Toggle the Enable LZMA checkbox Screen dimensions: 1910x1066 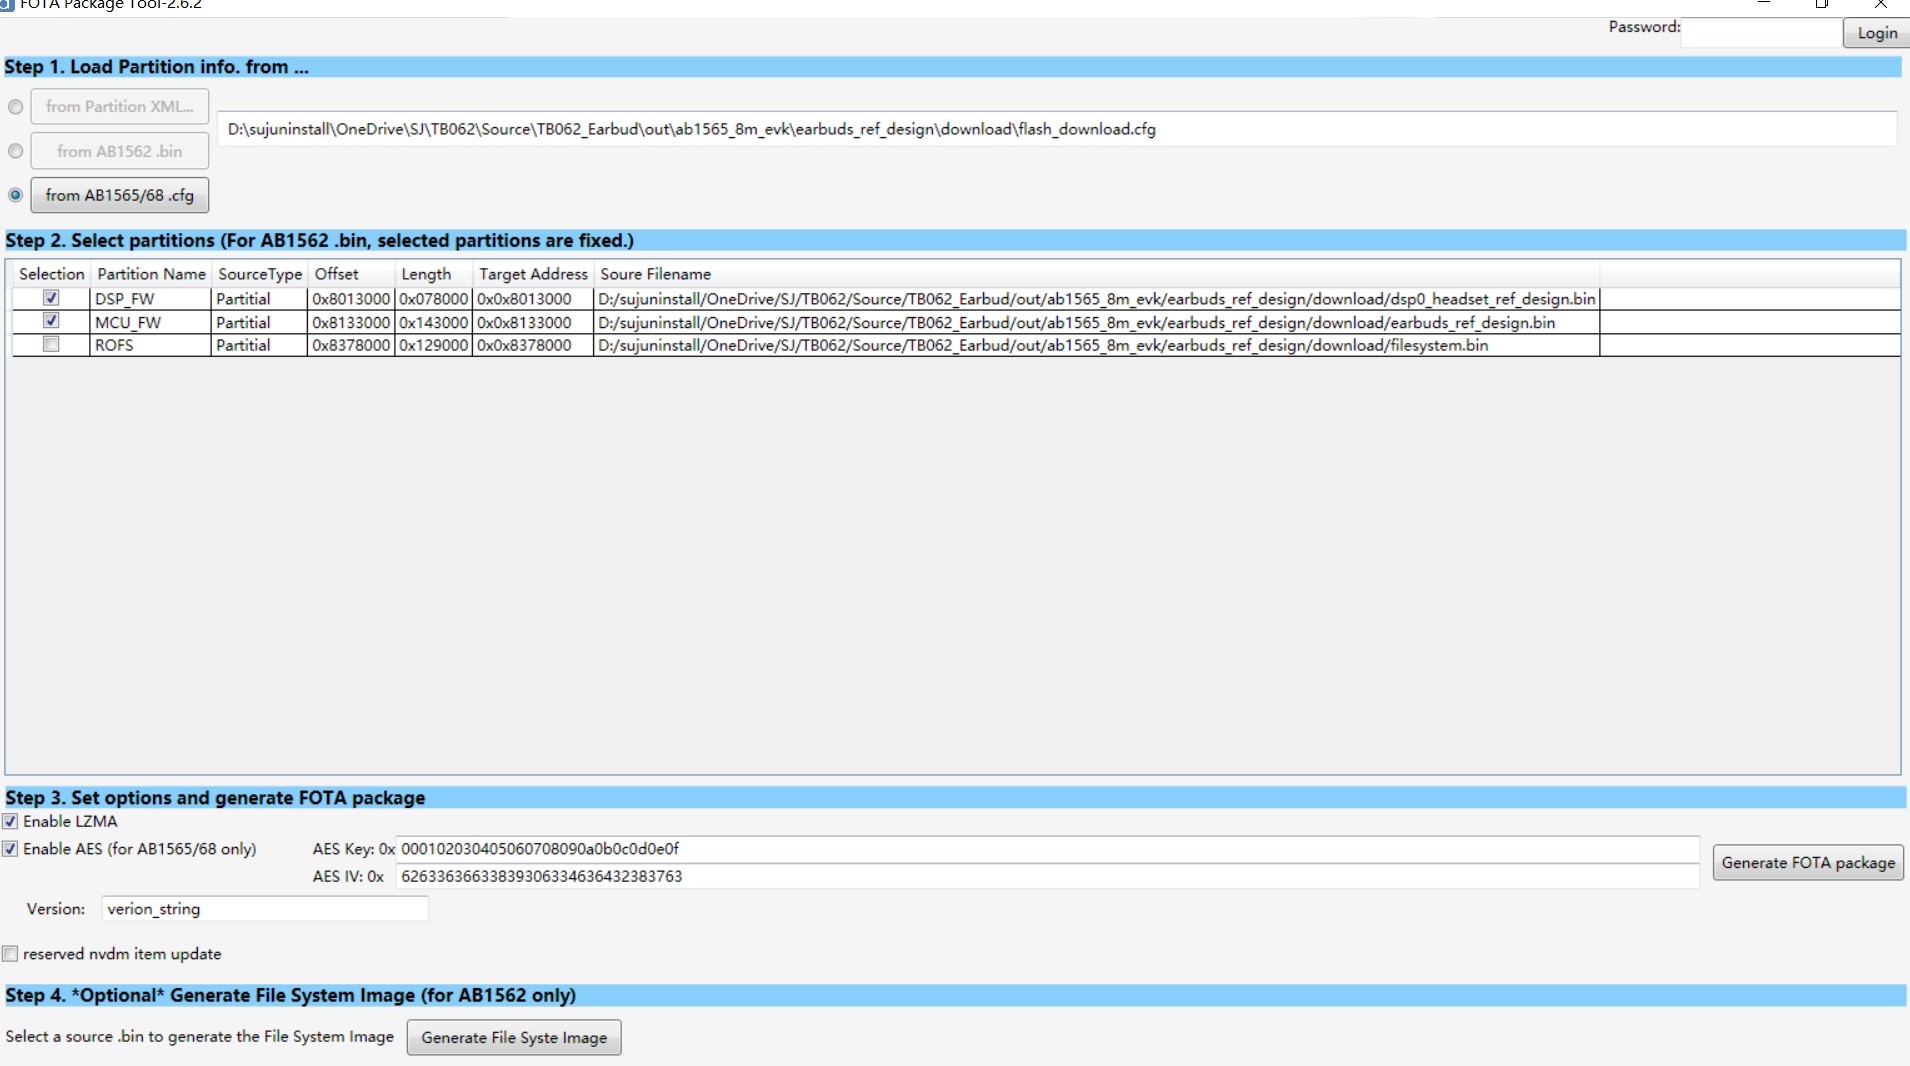(x=10, y=821)
